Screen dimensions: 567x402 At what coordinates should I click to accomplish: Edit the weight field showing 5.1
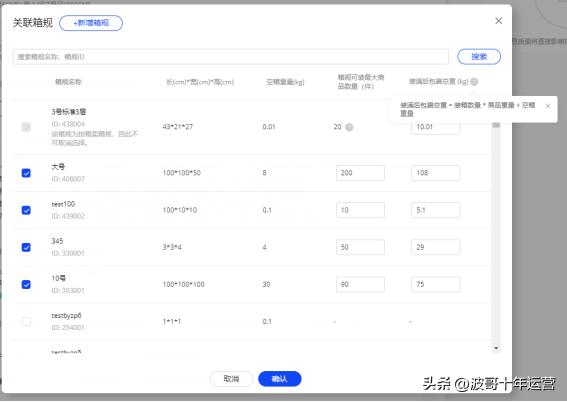[435, 210]
